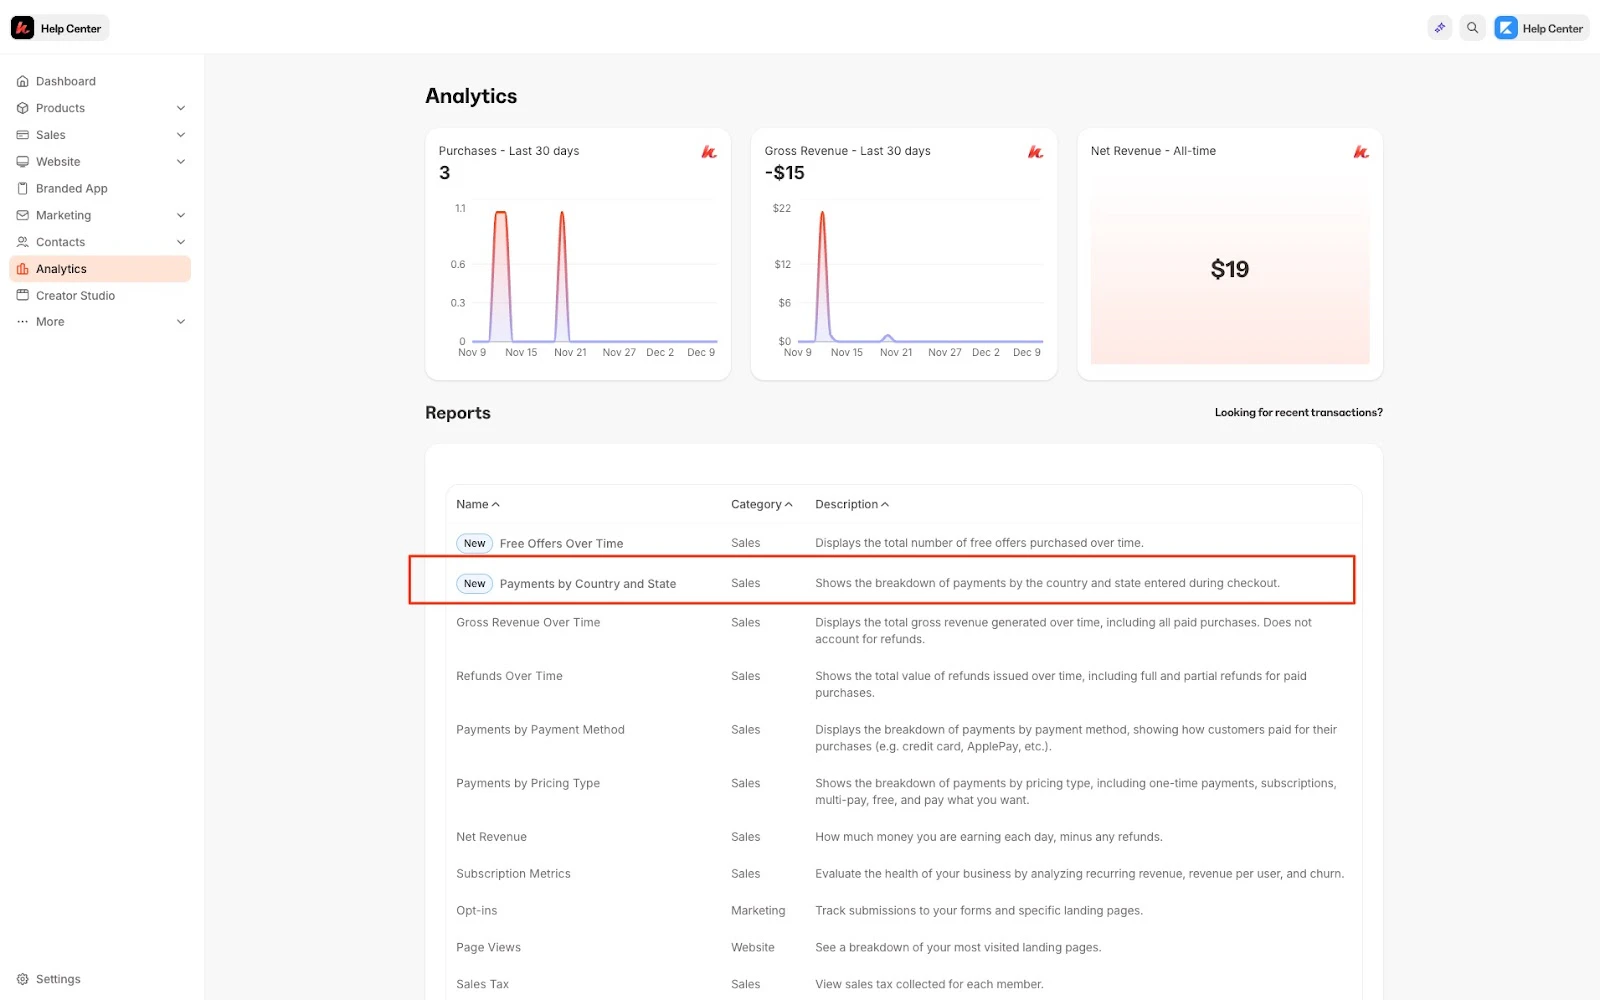Screen dimensions: 1600x1000
Task: Open the Net Revenue report
Action: point(491,837)
